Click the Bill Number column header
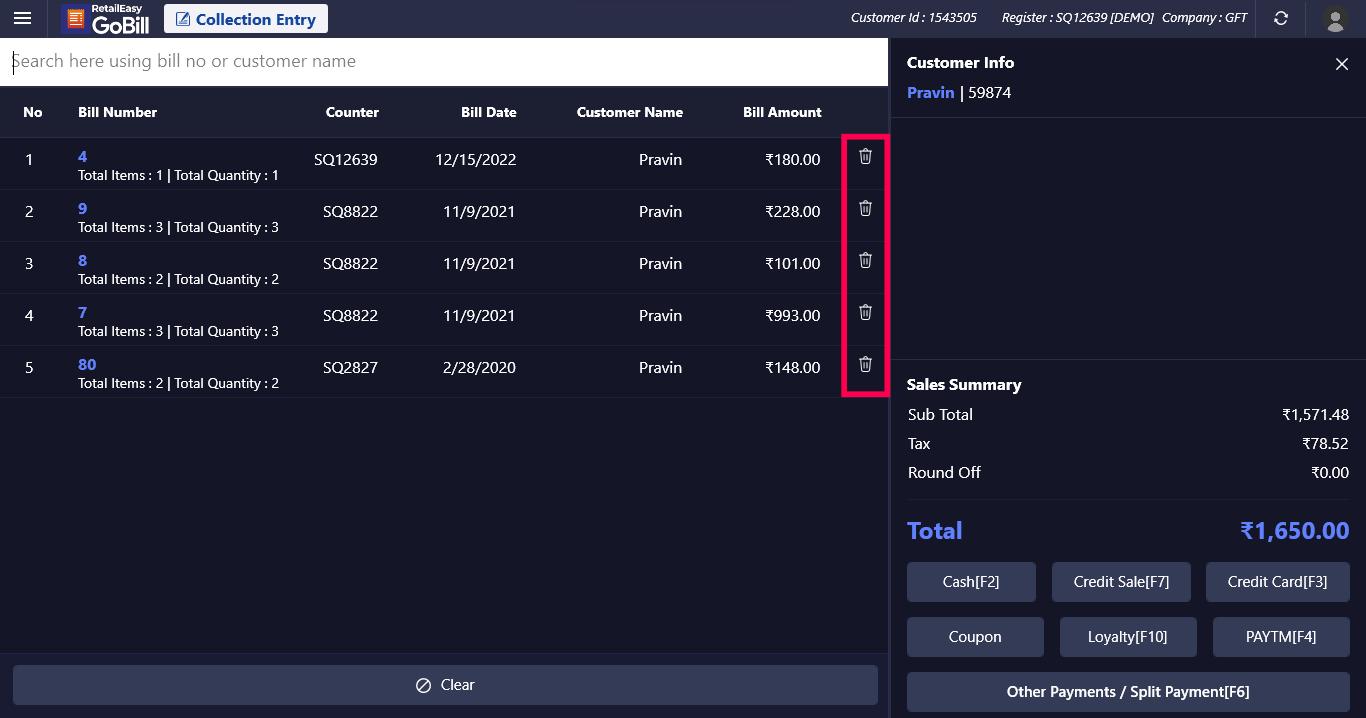The height and width of the screenshot is (718, 1366). [118, 112]
